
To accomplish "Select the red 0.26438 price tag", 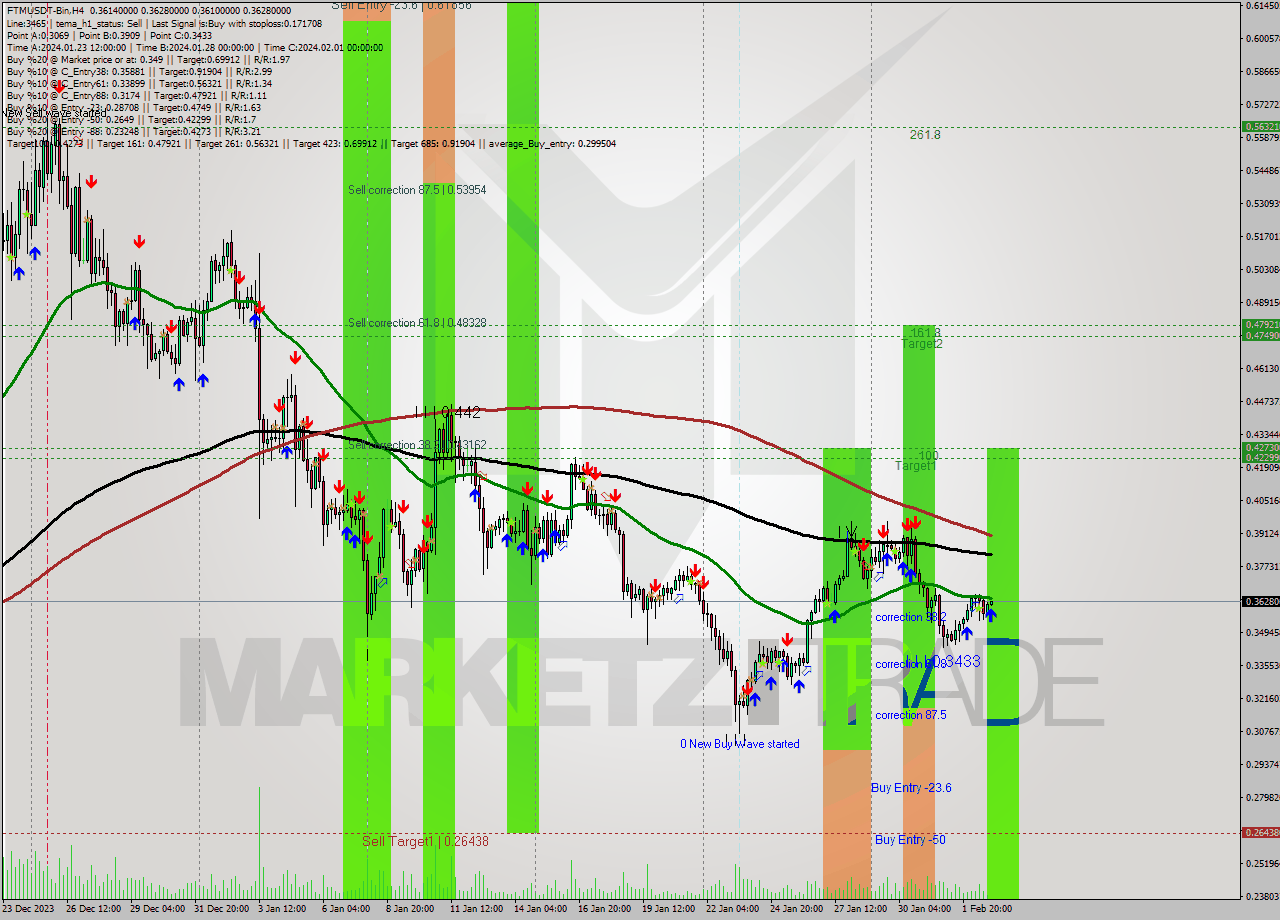I will coord(1261,832).
